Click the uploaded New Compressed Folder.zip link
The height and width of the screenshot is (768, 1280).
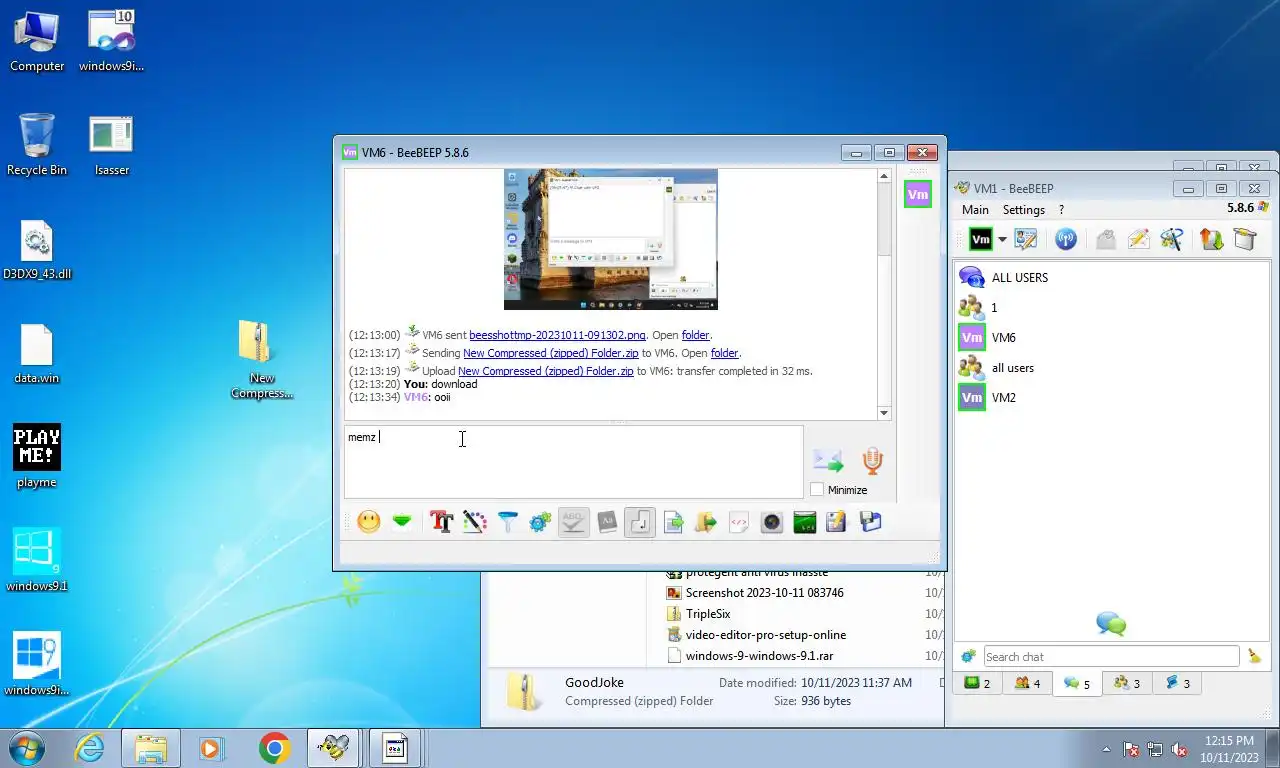coord(546,371)
